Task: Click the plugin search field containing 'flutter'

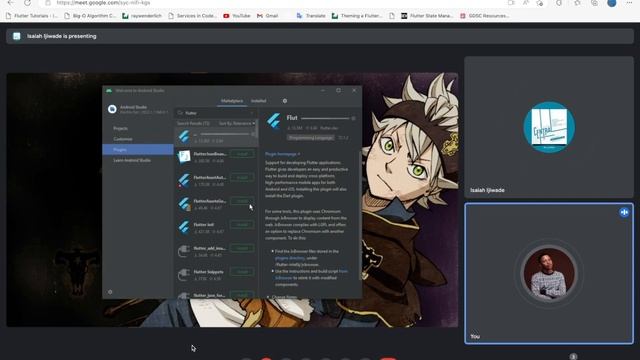Action: tap(217, 113)
